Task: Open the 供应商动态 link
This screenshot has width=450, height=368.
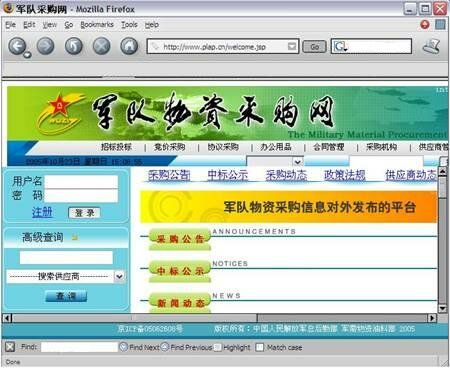Action: pyautogui.click(x=411, y=175)
